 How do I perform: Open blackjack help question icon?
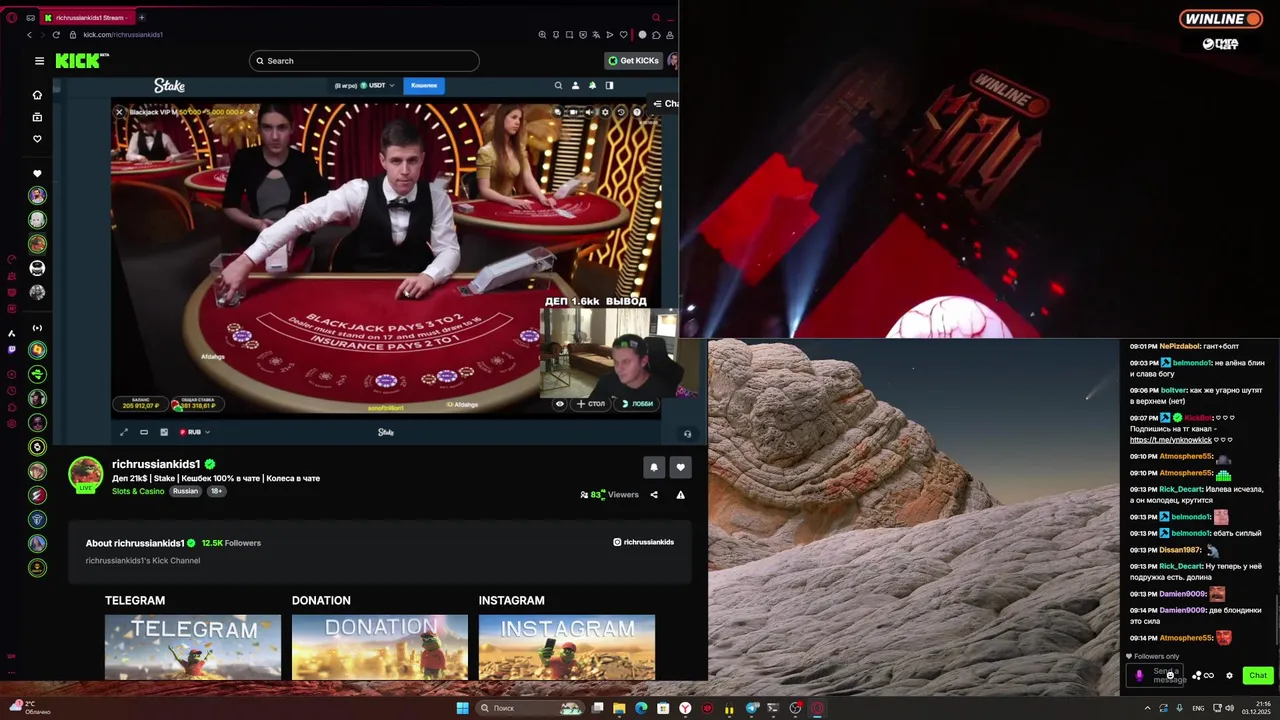pos(637,112)
